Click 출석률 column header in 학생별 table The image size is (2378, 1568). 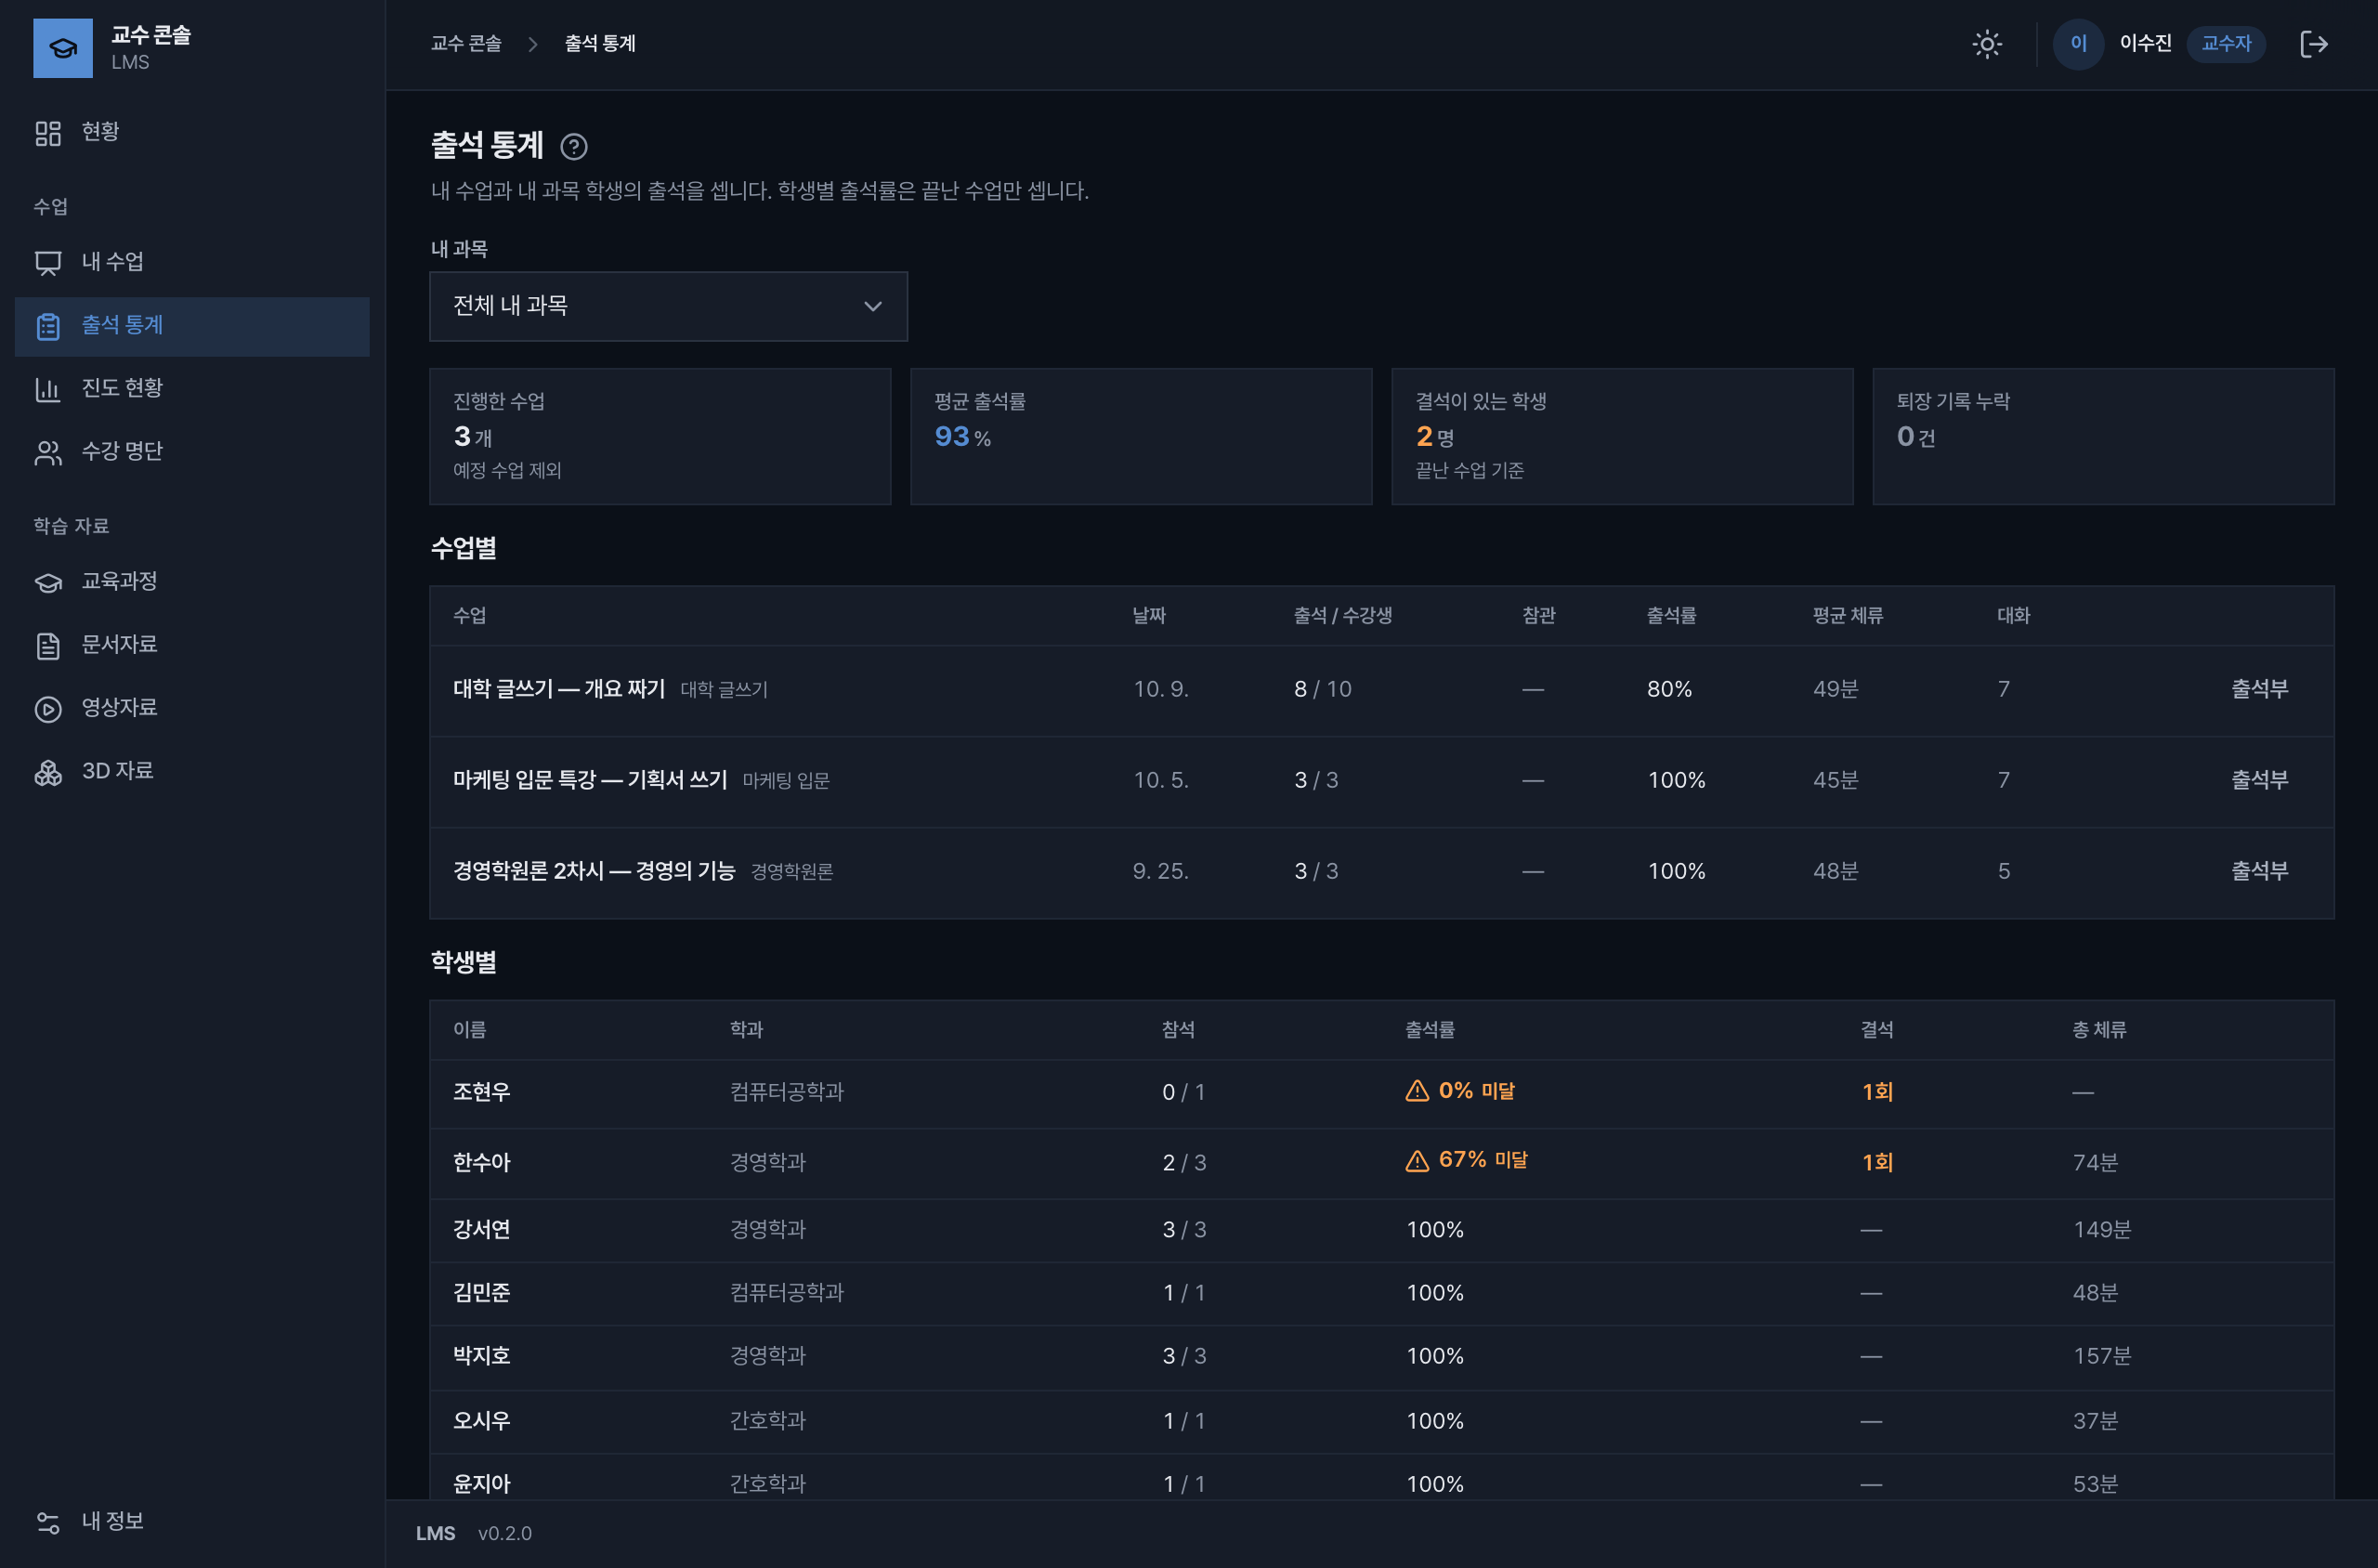tap(1429, 1030)
